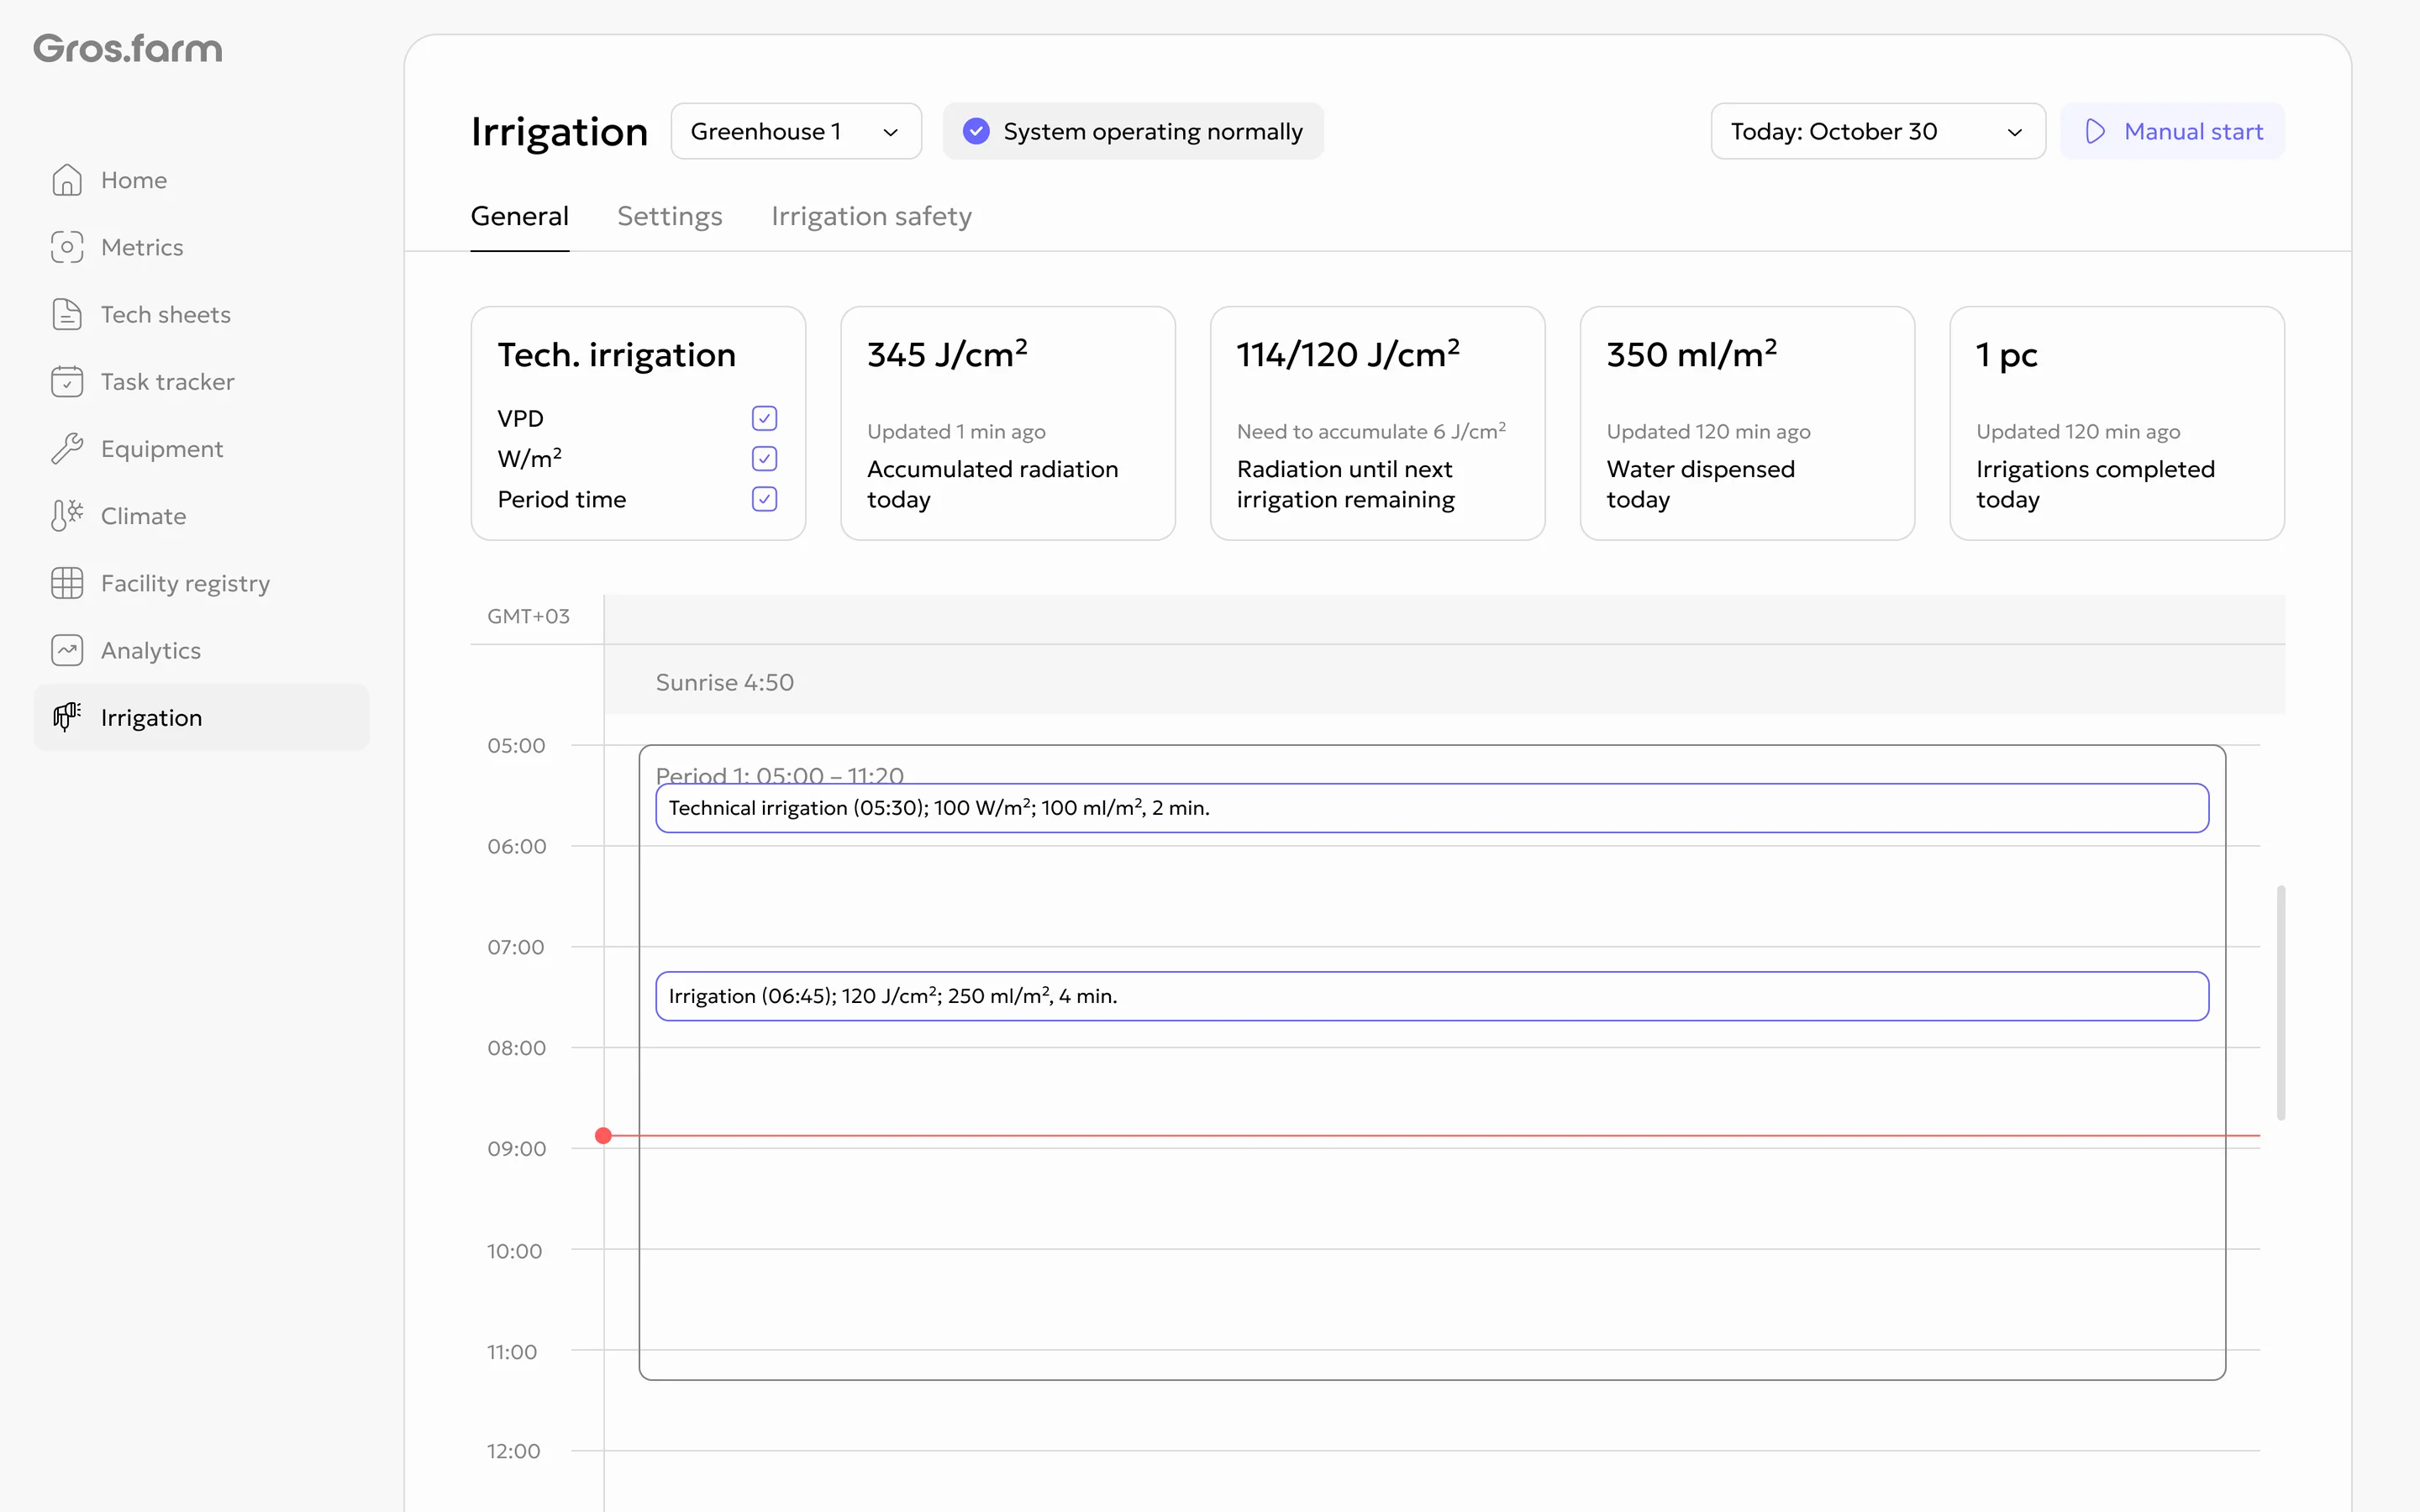Viewport: 2420px width, 1512px height.
Task: Open the Greenhouse 1 dropdown
Action: pyautogui.click(x=796, y=131)
